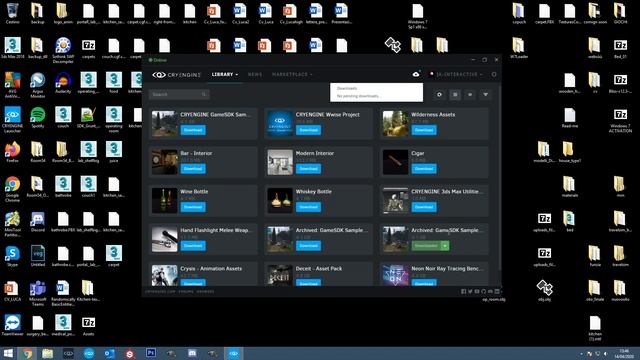
Task: Open the Neon Noir Ray Tracing Benchmark thumbnail
Action: coord(395,275)
